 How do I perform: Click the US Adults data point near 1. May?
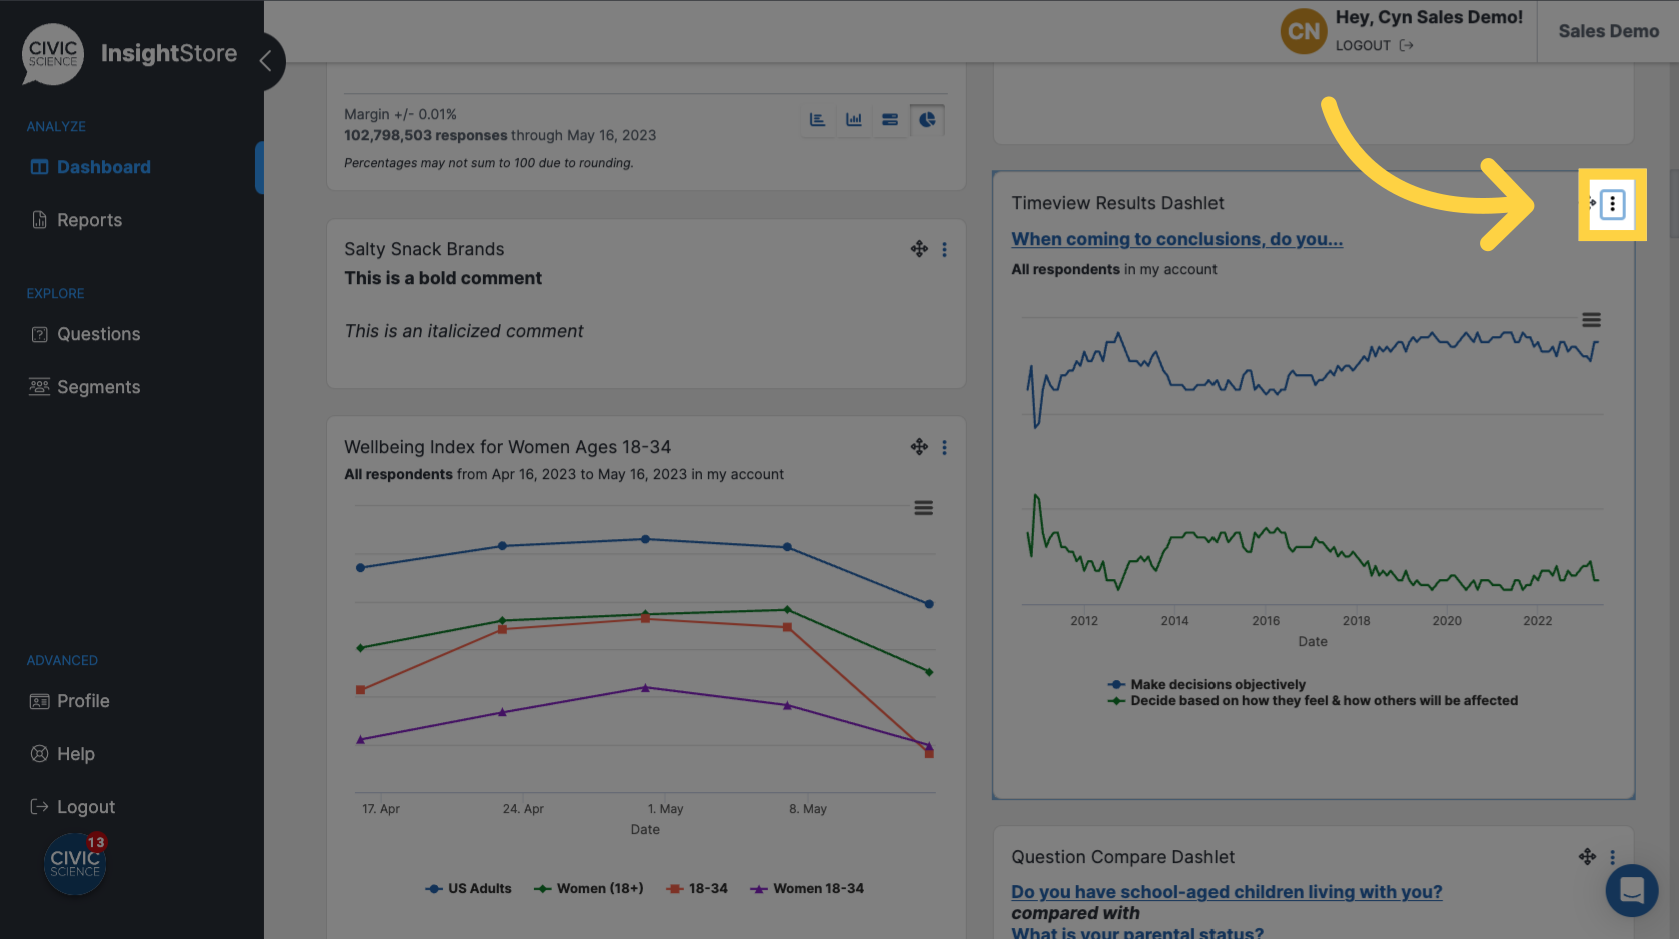click(x=645, y=539)
